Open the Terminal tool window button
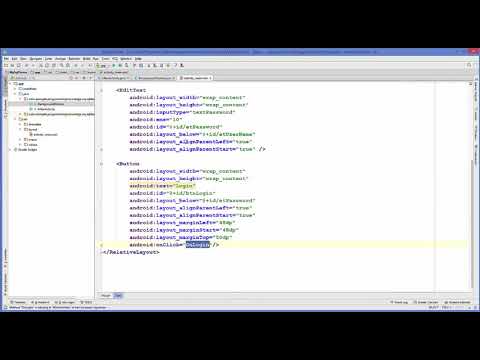Viewport: 480px width, 360px height. [x=19, y=302]
